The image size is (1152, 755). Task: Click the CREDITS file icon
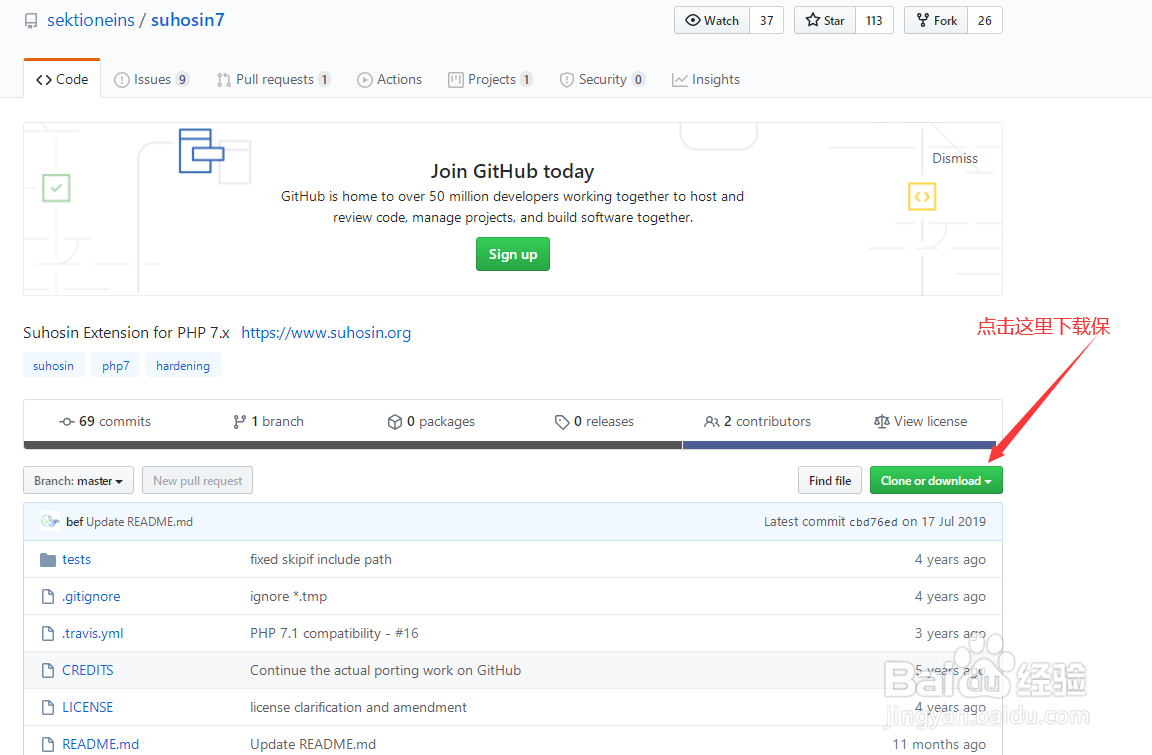tap(48, 670)
